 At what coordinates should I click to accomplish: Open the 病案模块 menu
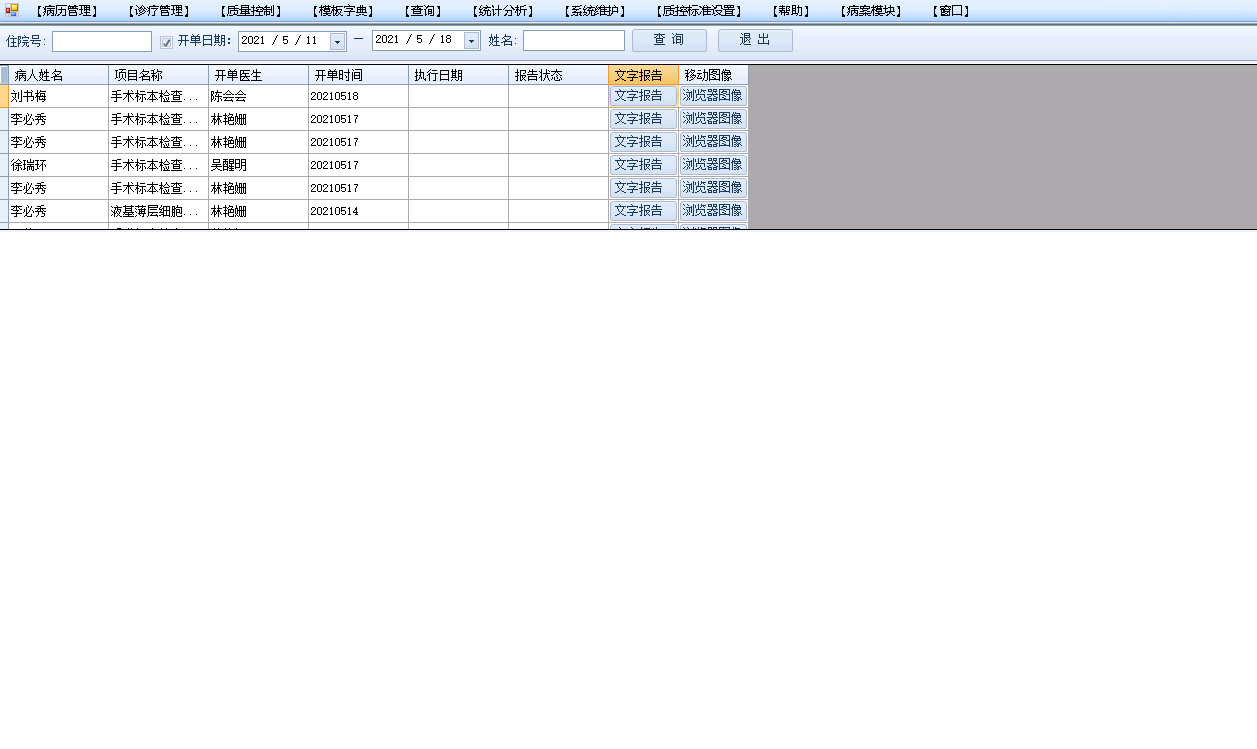870,11
